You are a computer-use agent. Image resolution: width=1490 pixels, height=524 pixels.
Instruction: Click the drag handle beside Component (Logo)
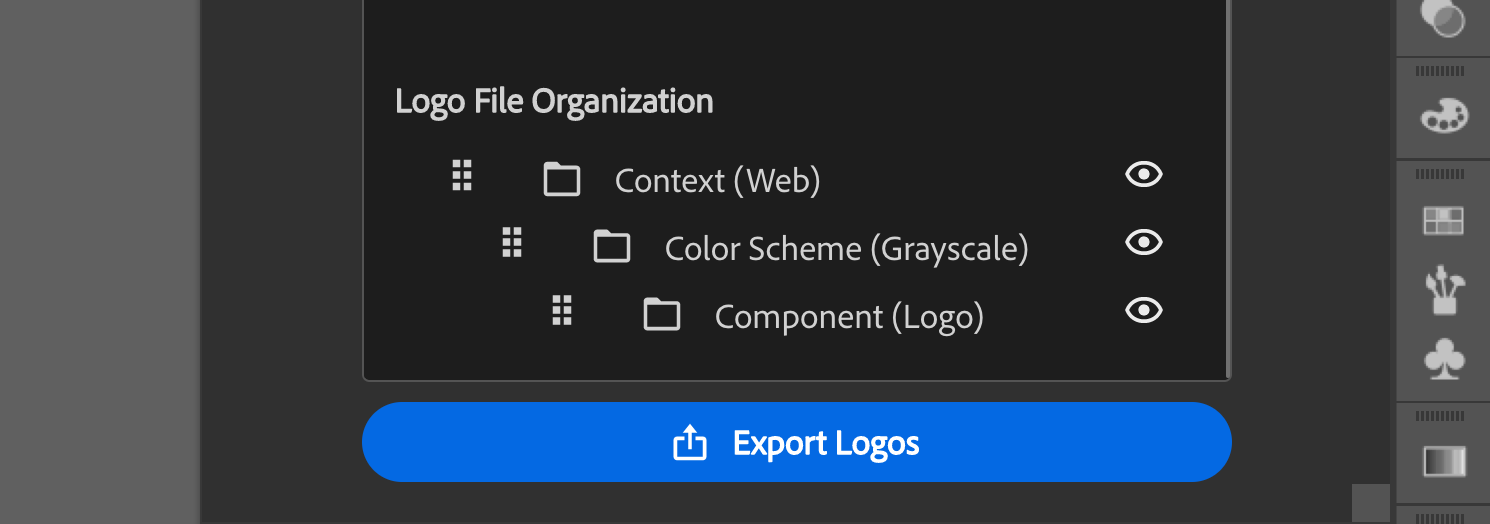click(x=561, y=311)
